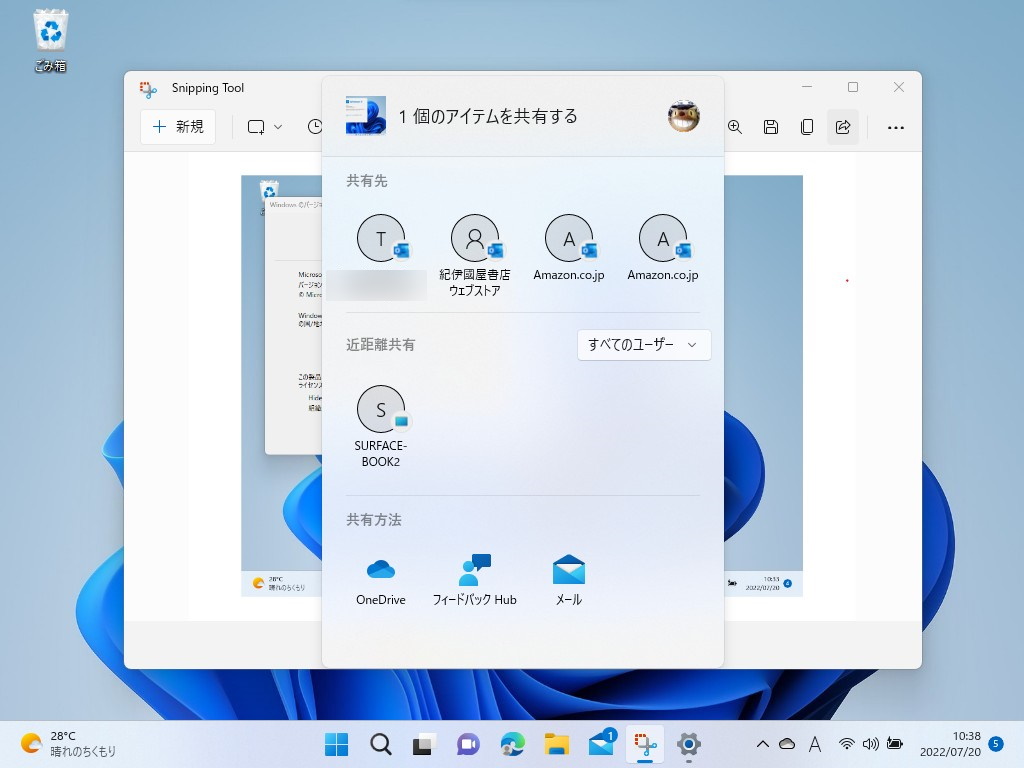Viewport: 1024px width, 768px height.
Task: Open the Windows Start menu
Action: 336,744
